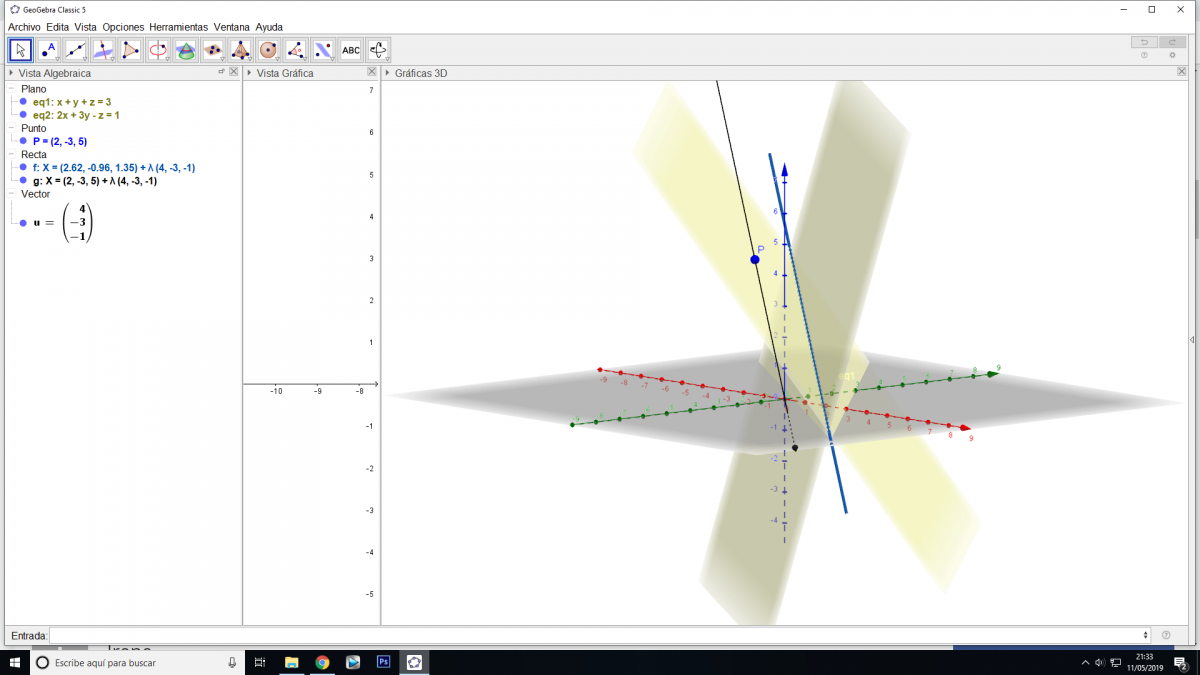Viewport: 1200px width, 675px height.
Task: Click the Undo button
Action: point(1143,42)
